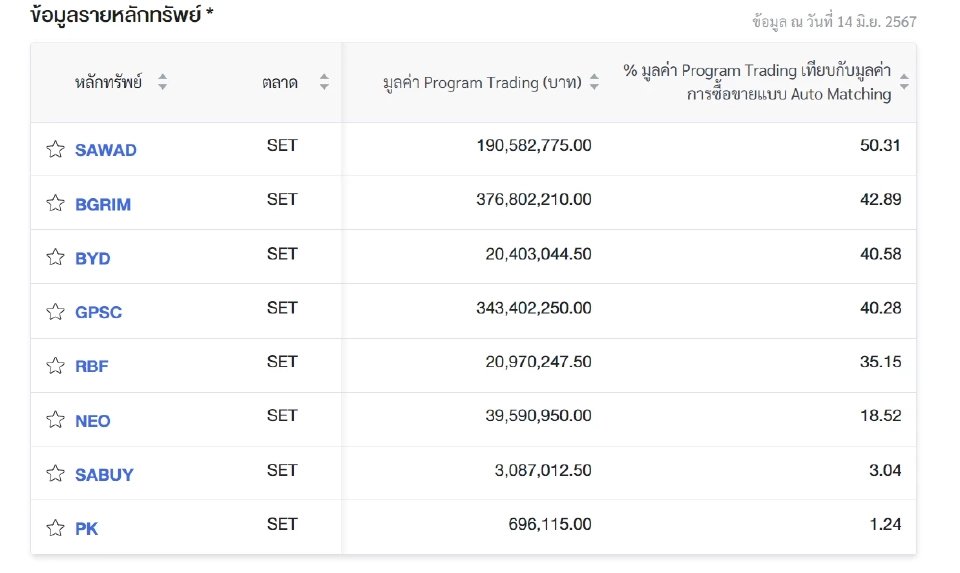Open the BGRIM stock link
The image size is (960, 573).
103,204
